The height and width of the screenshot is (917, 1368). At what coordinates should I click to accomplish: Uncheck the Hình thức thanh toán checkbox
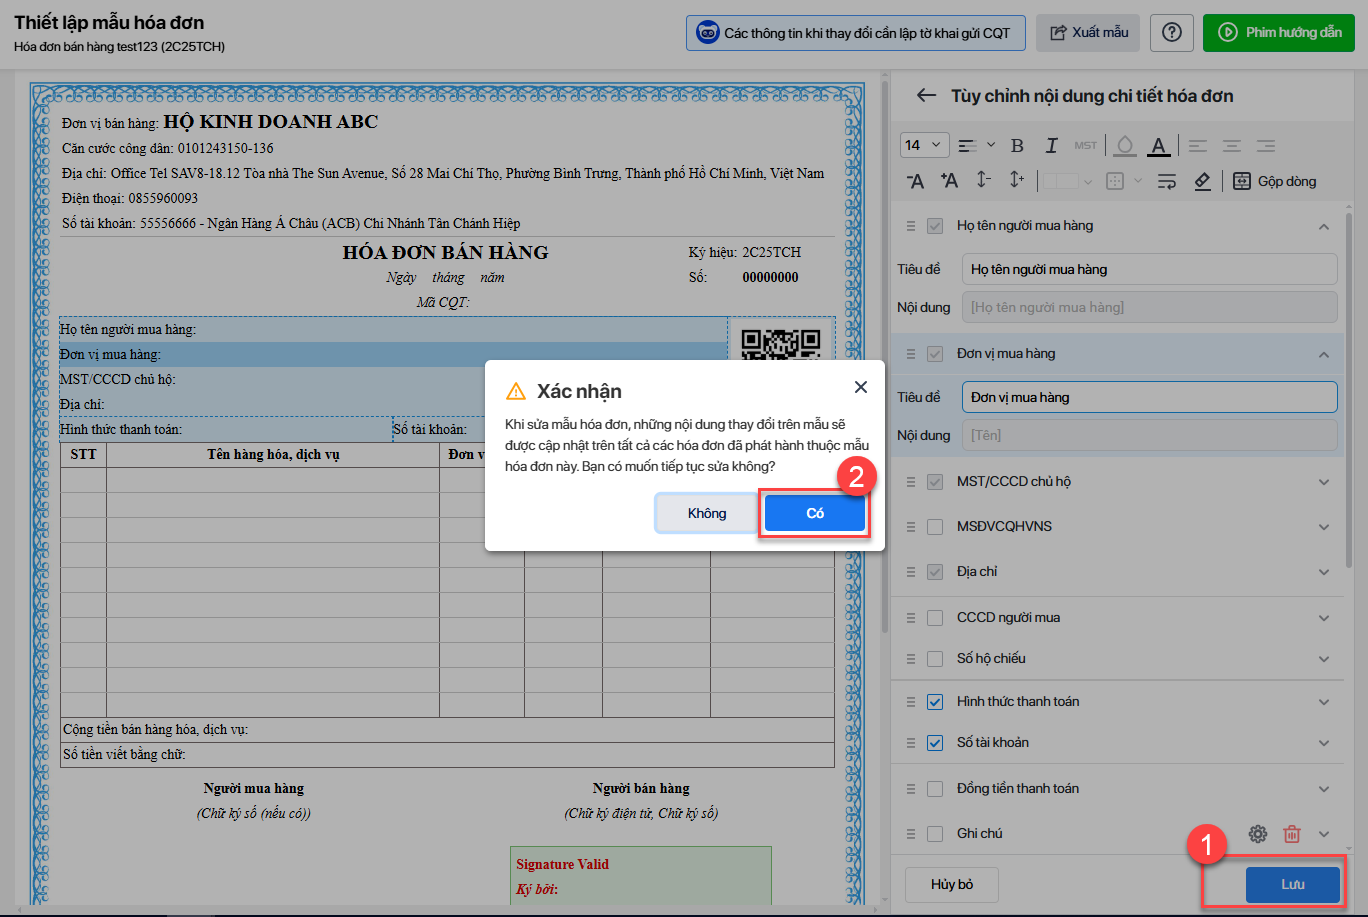click(x=935, y=702)
